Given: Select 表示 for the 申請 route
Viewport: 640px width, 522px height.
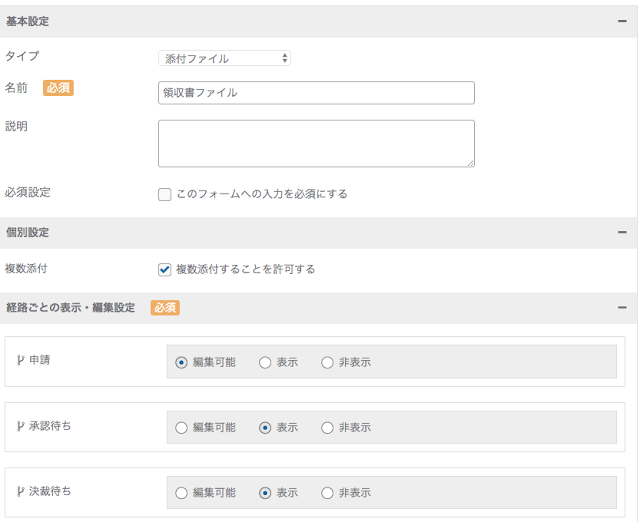Looking at the screenshot, I should click(x=265, y=362).
